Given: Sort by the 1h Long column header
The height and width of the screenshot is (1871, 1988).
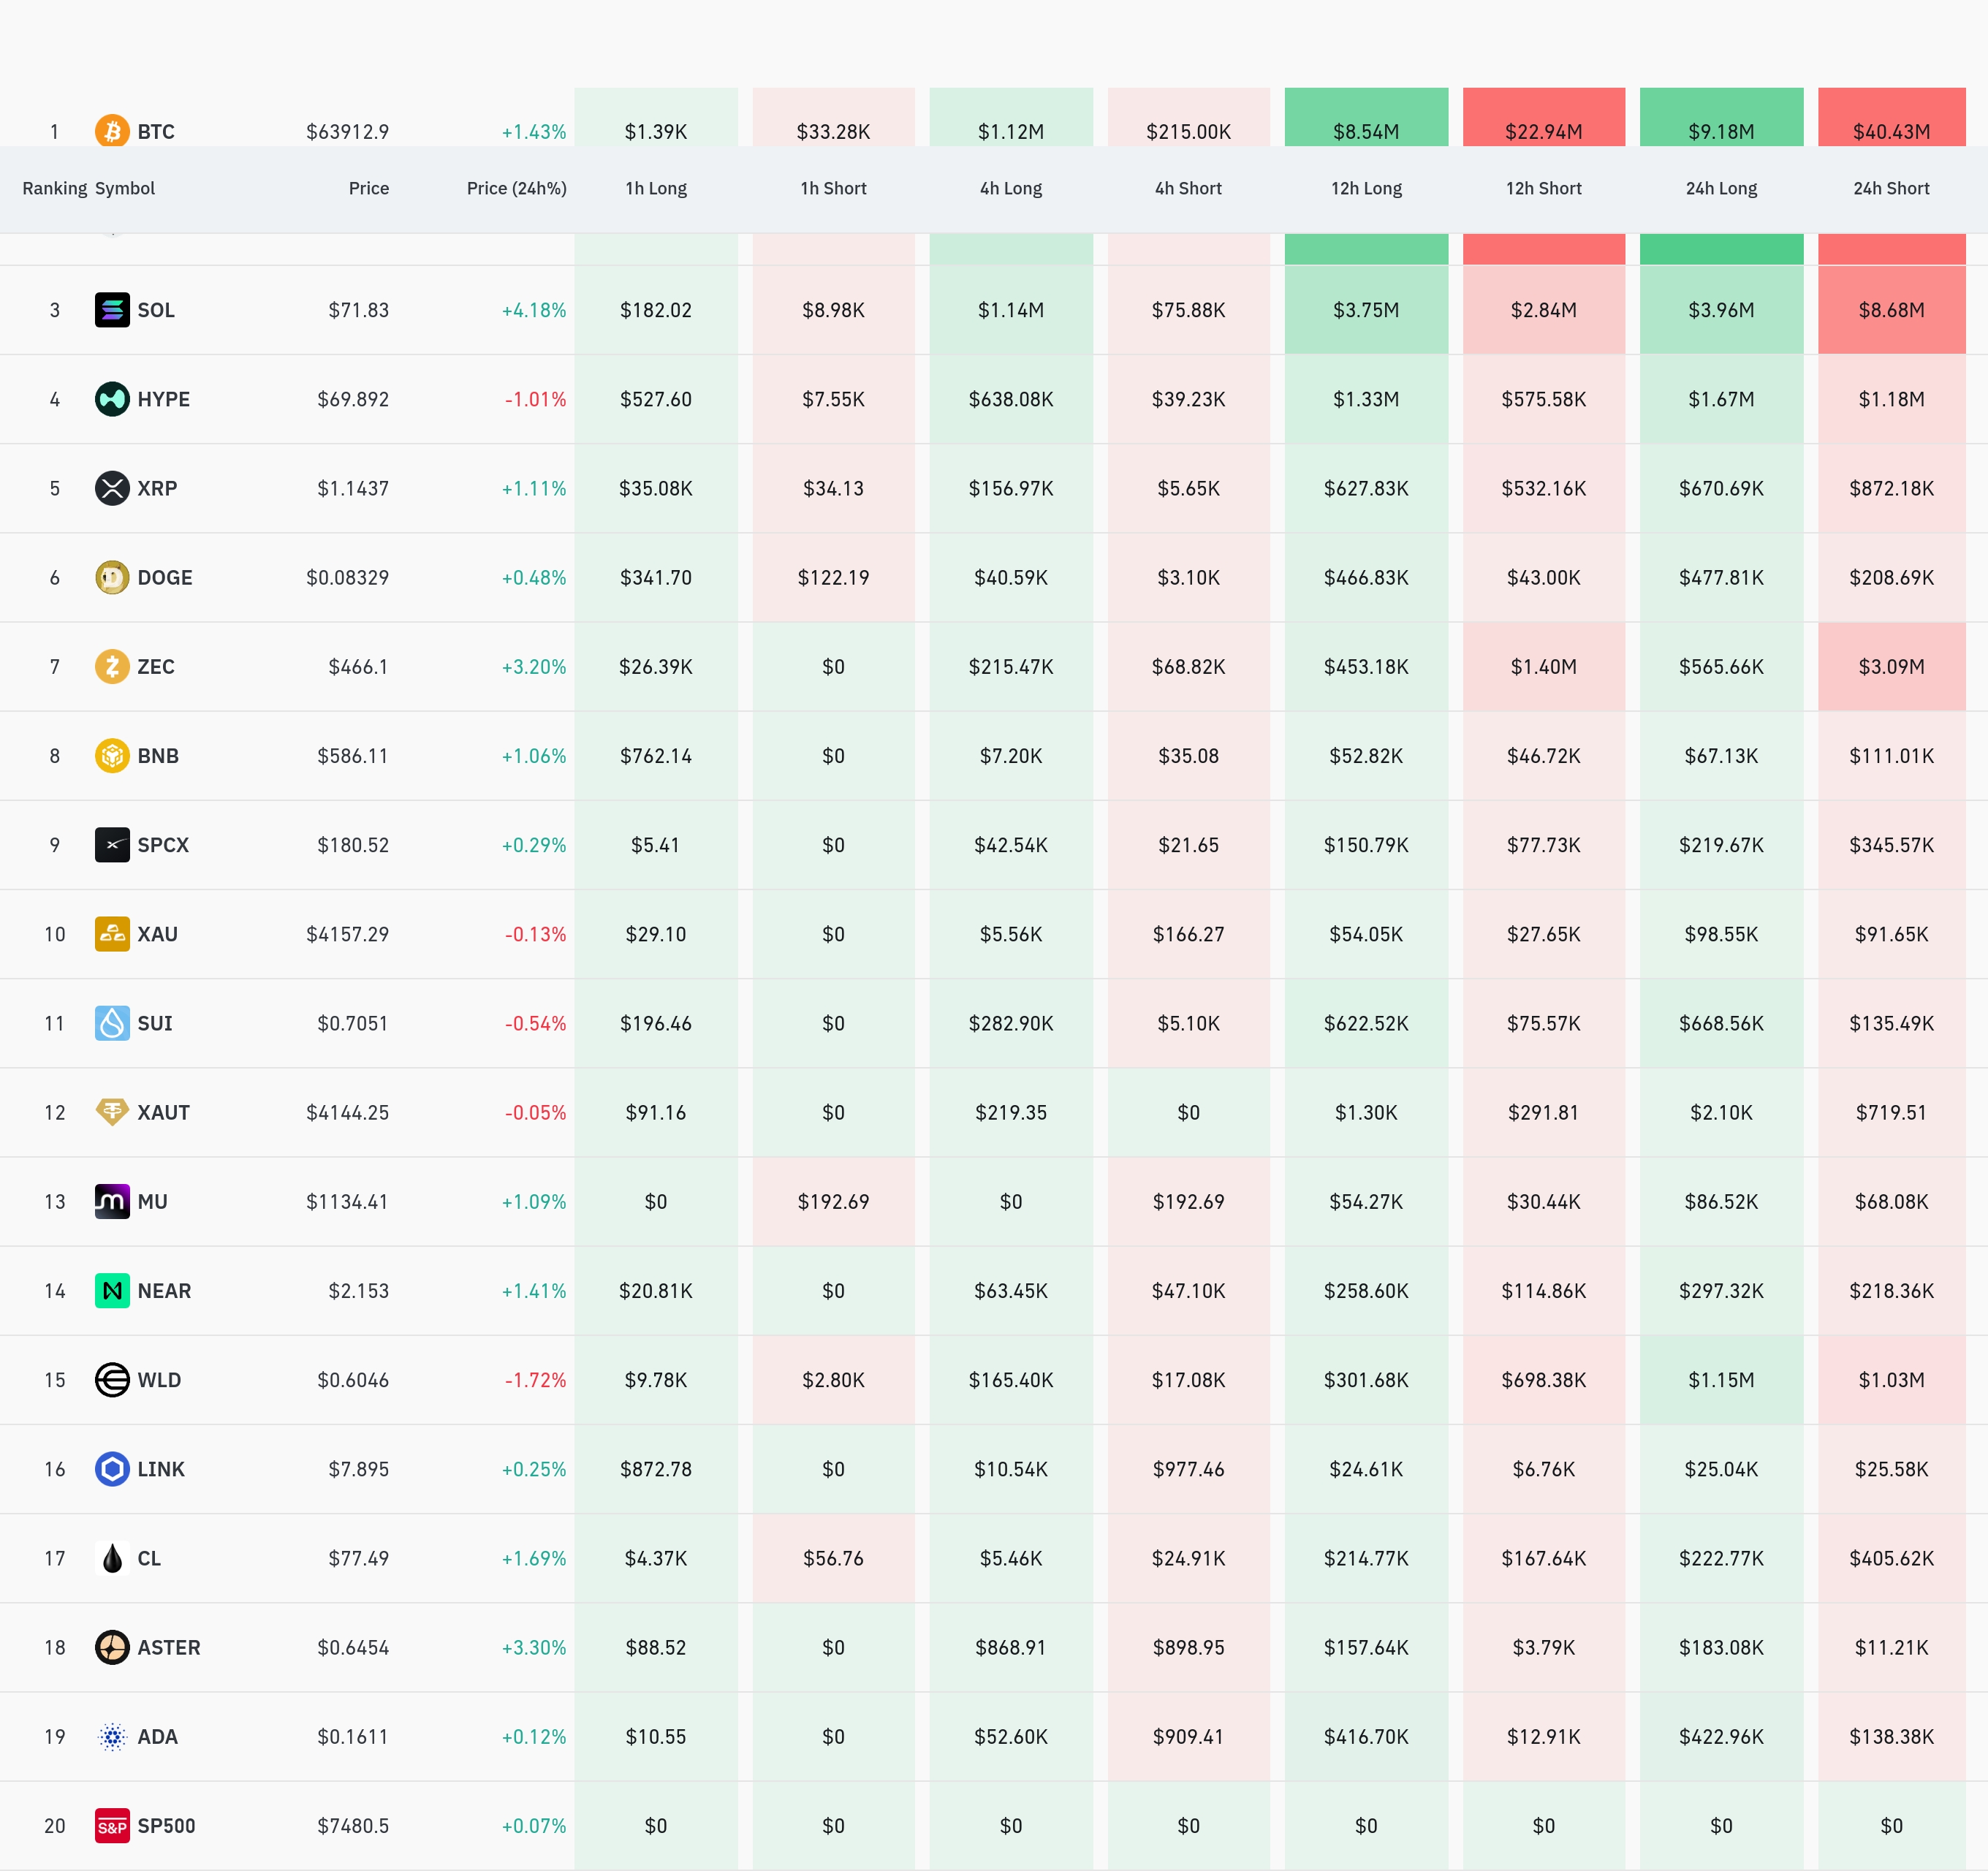Looking at the screenshot, I should click(x=656, y=188).
